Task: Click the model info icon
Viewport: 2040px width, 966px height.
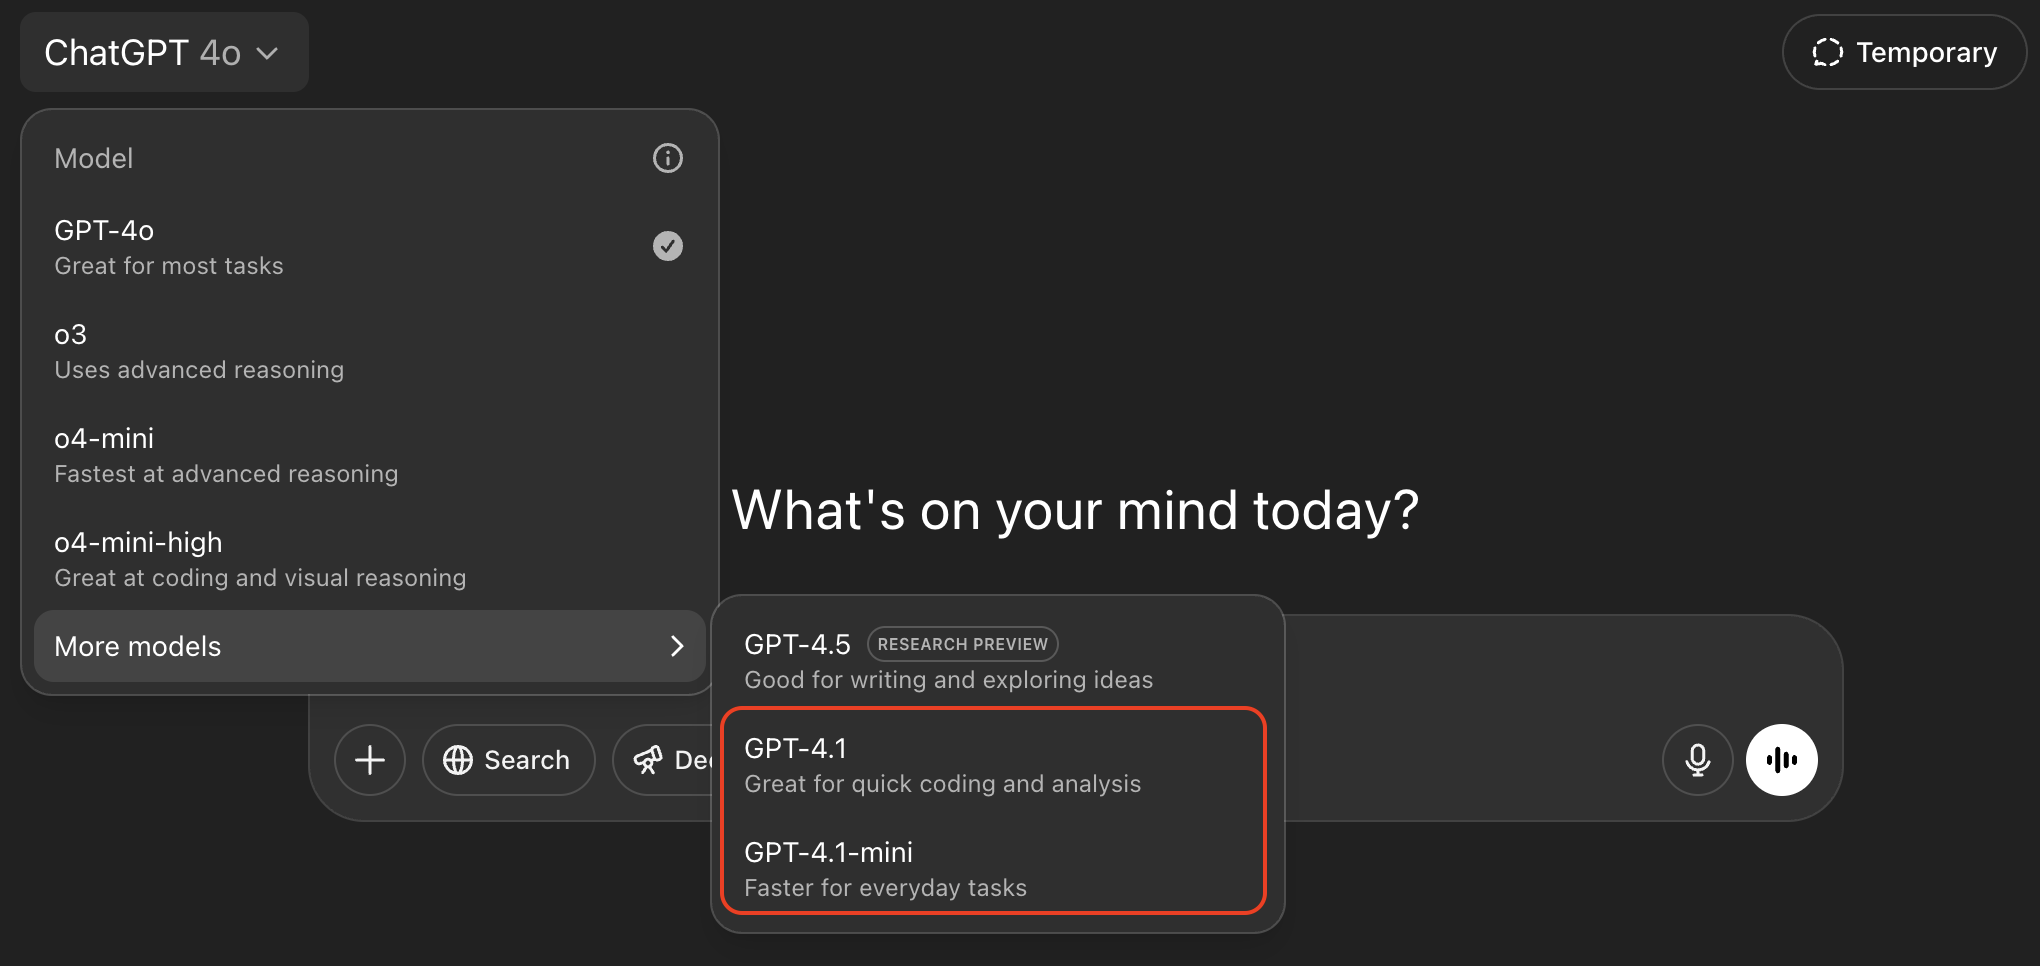Action: pos(668,158)
